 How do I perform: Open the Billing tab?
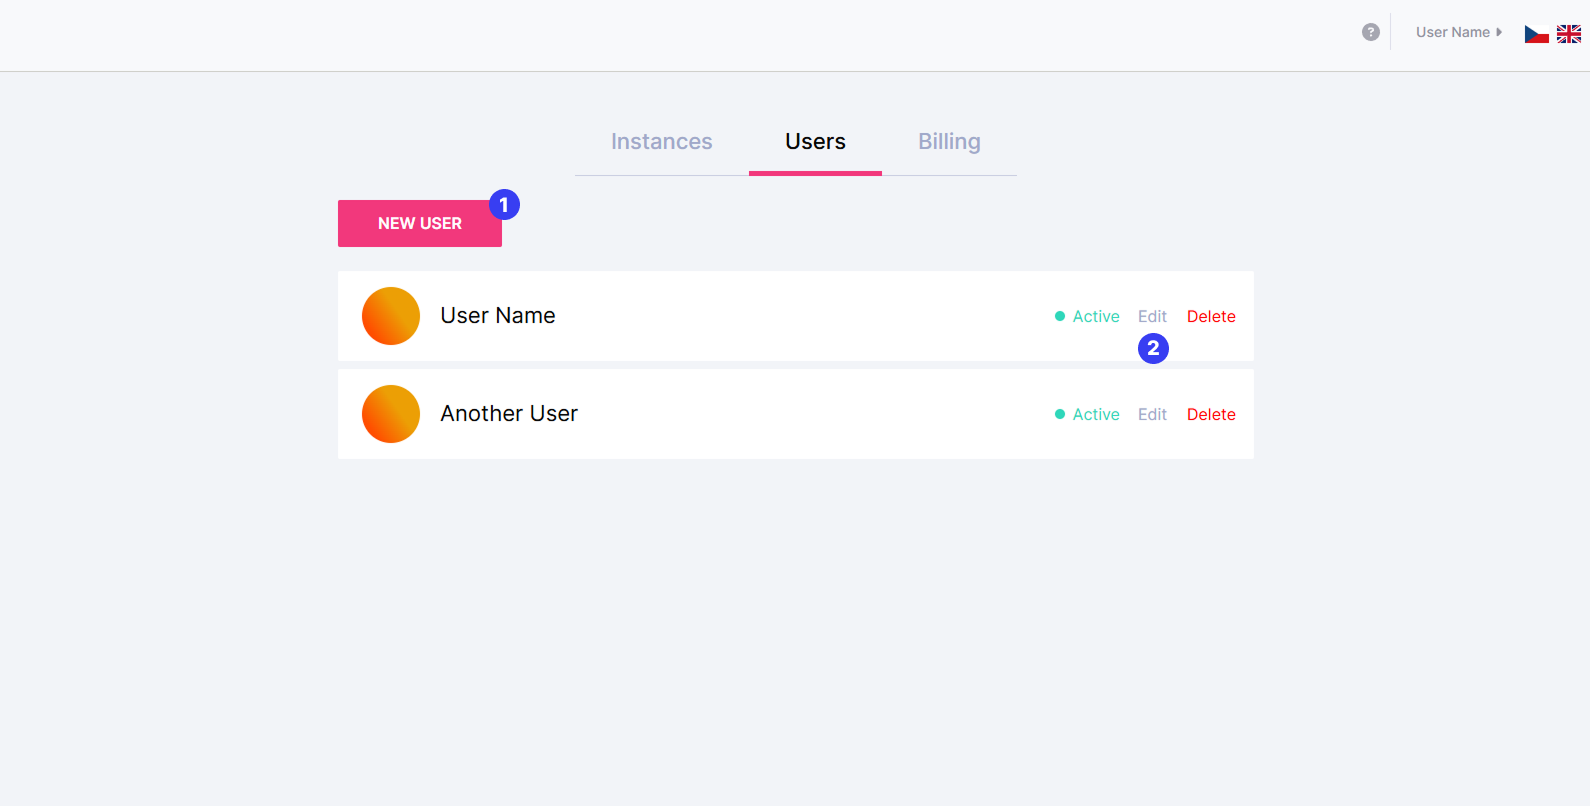point(950,142)
